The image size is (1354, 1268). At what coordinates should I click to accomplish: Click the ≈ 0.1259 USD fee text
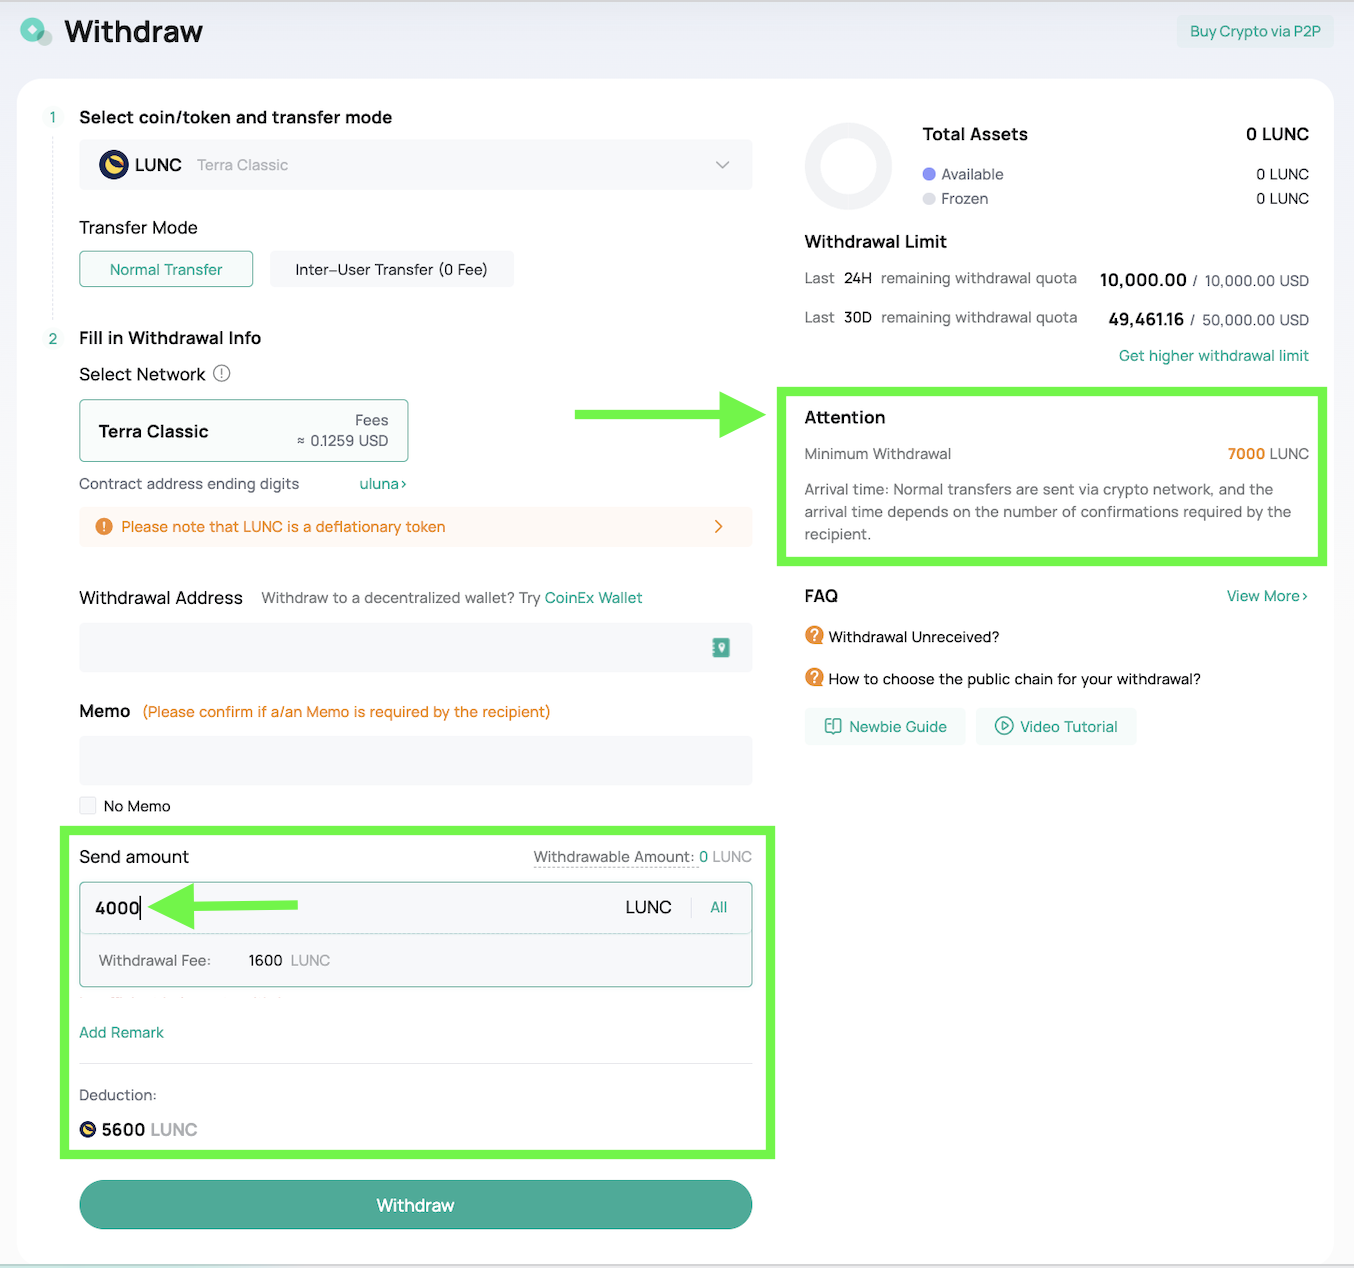pyautogui.click(x=342, y=441)
